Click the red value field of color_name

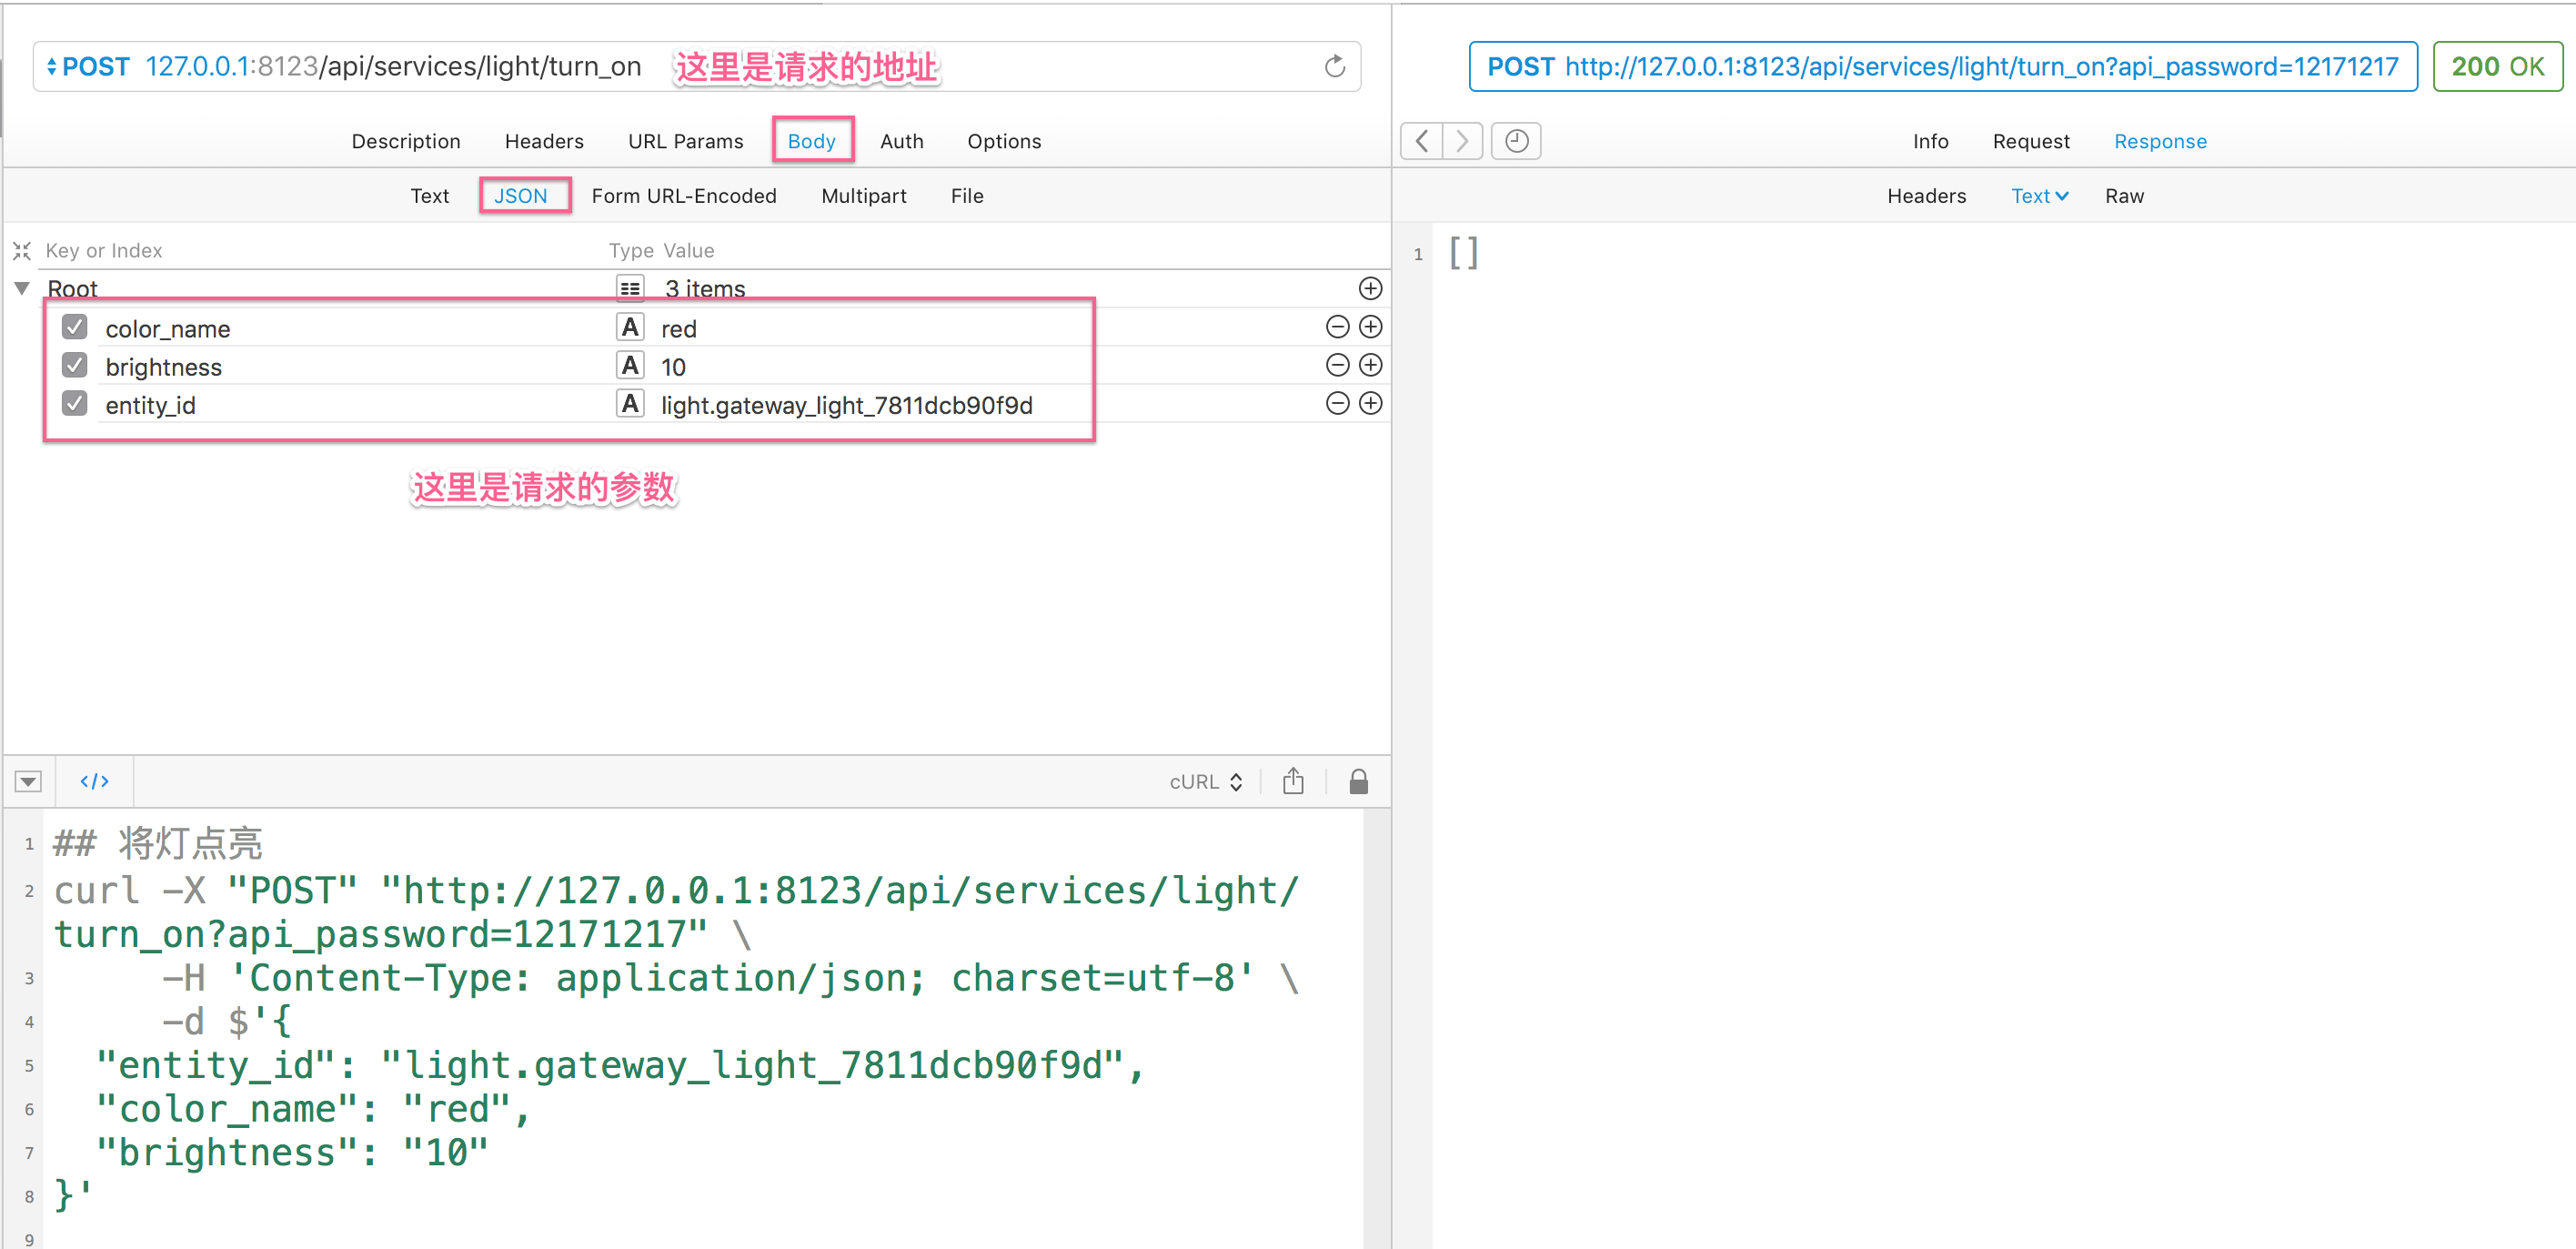pos(679,329)
